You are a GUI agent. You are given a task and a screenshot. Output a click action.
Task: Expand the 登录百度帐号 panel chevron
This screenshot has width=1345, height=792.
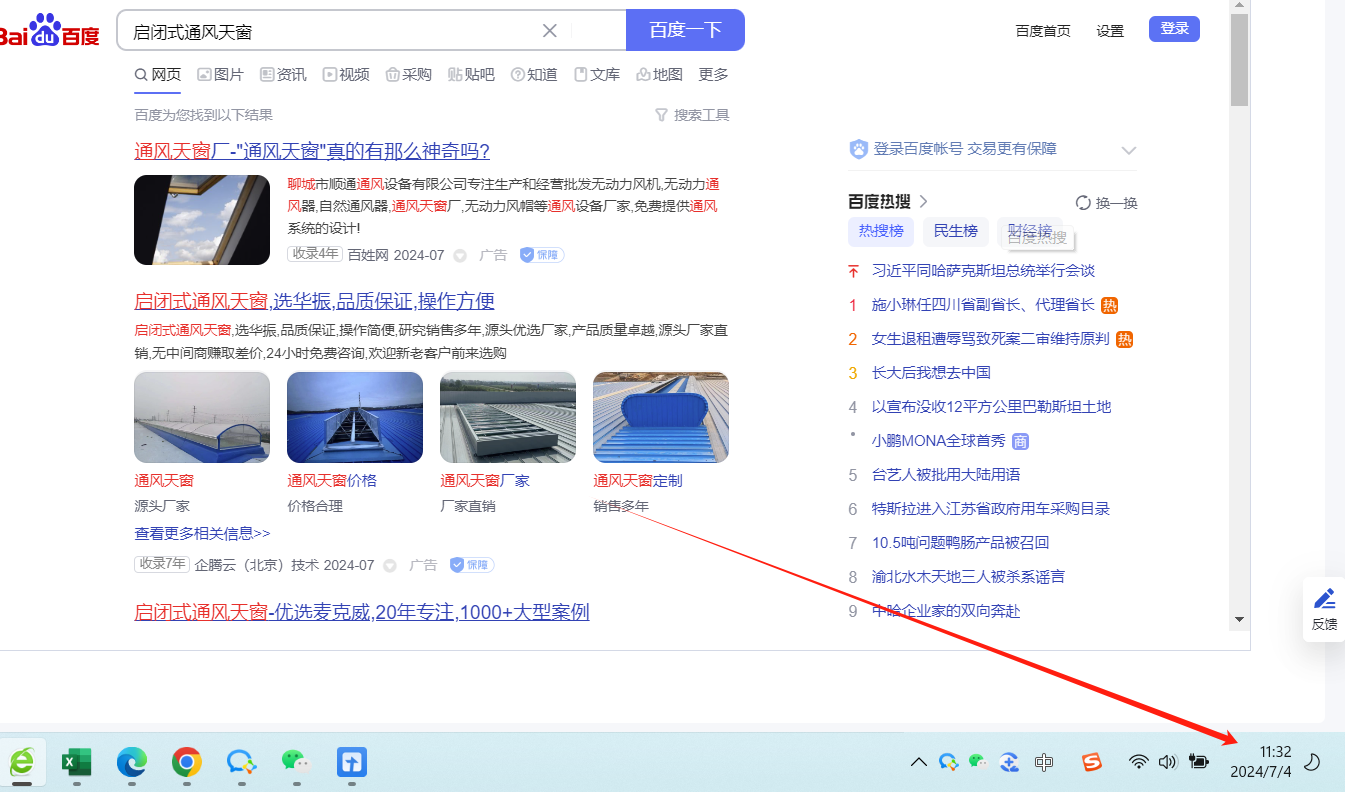tap(1129, 150)
